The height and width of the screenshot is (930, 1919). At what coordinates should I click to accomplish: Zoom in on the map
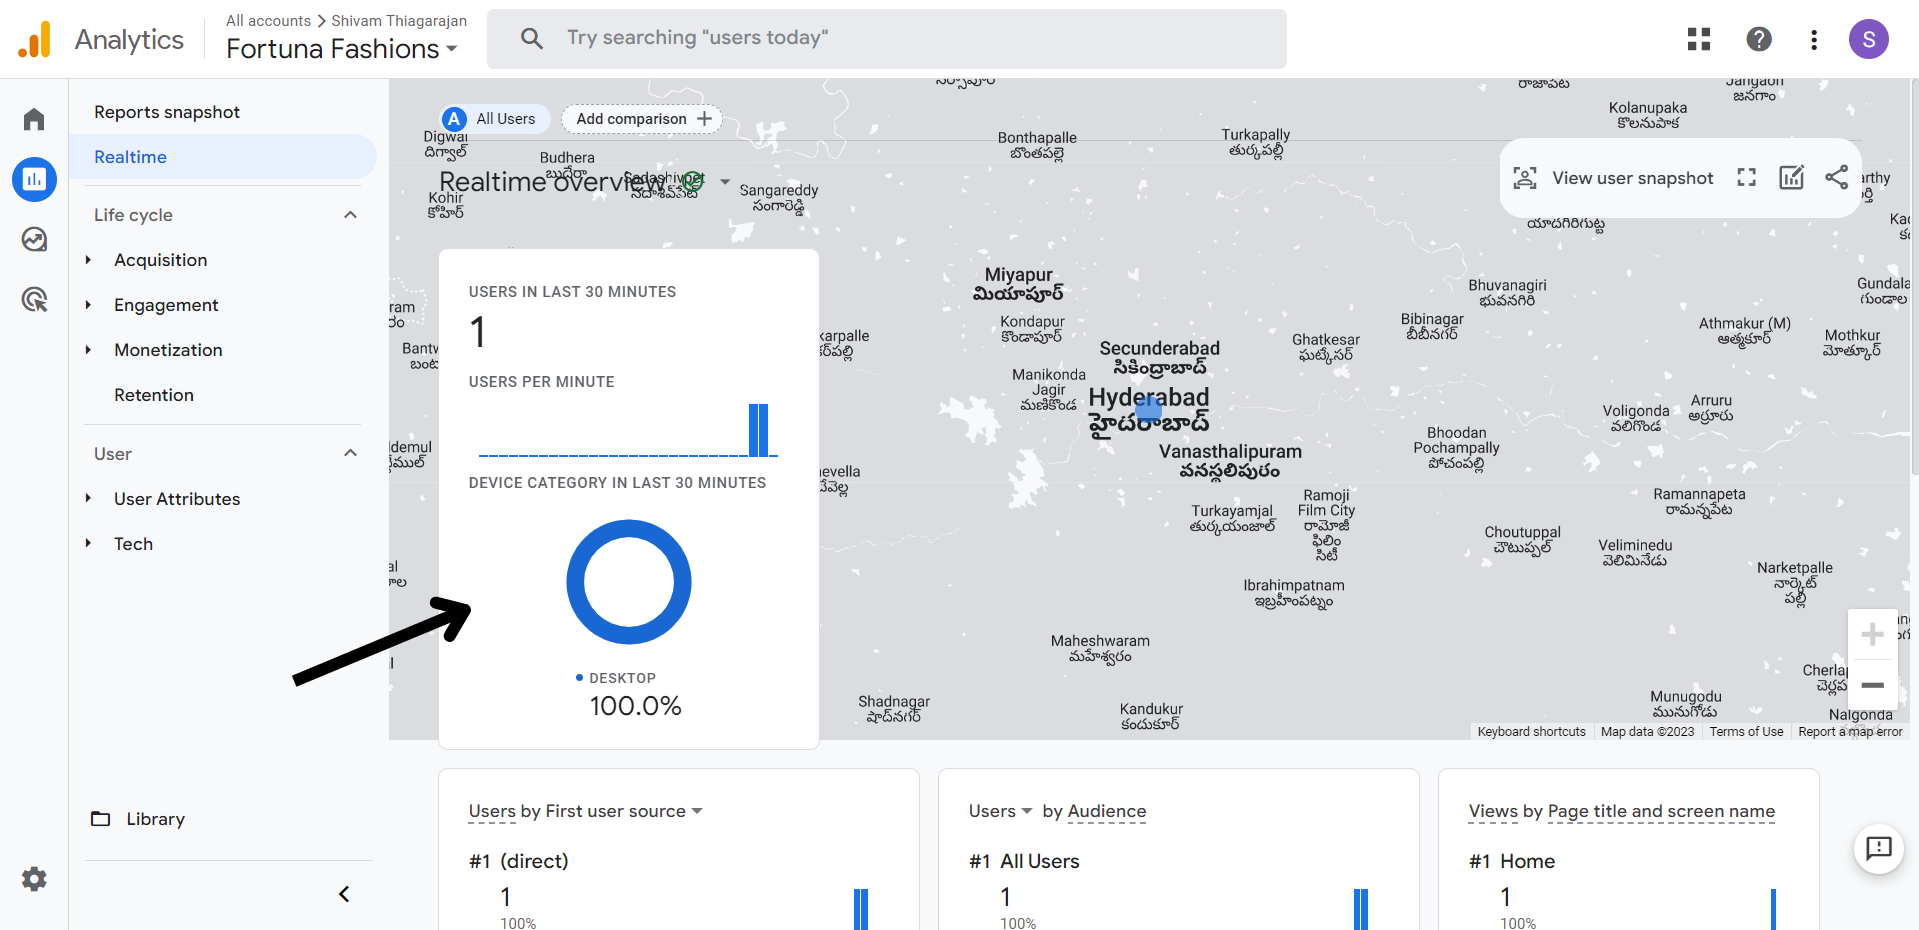[1872, 635]
